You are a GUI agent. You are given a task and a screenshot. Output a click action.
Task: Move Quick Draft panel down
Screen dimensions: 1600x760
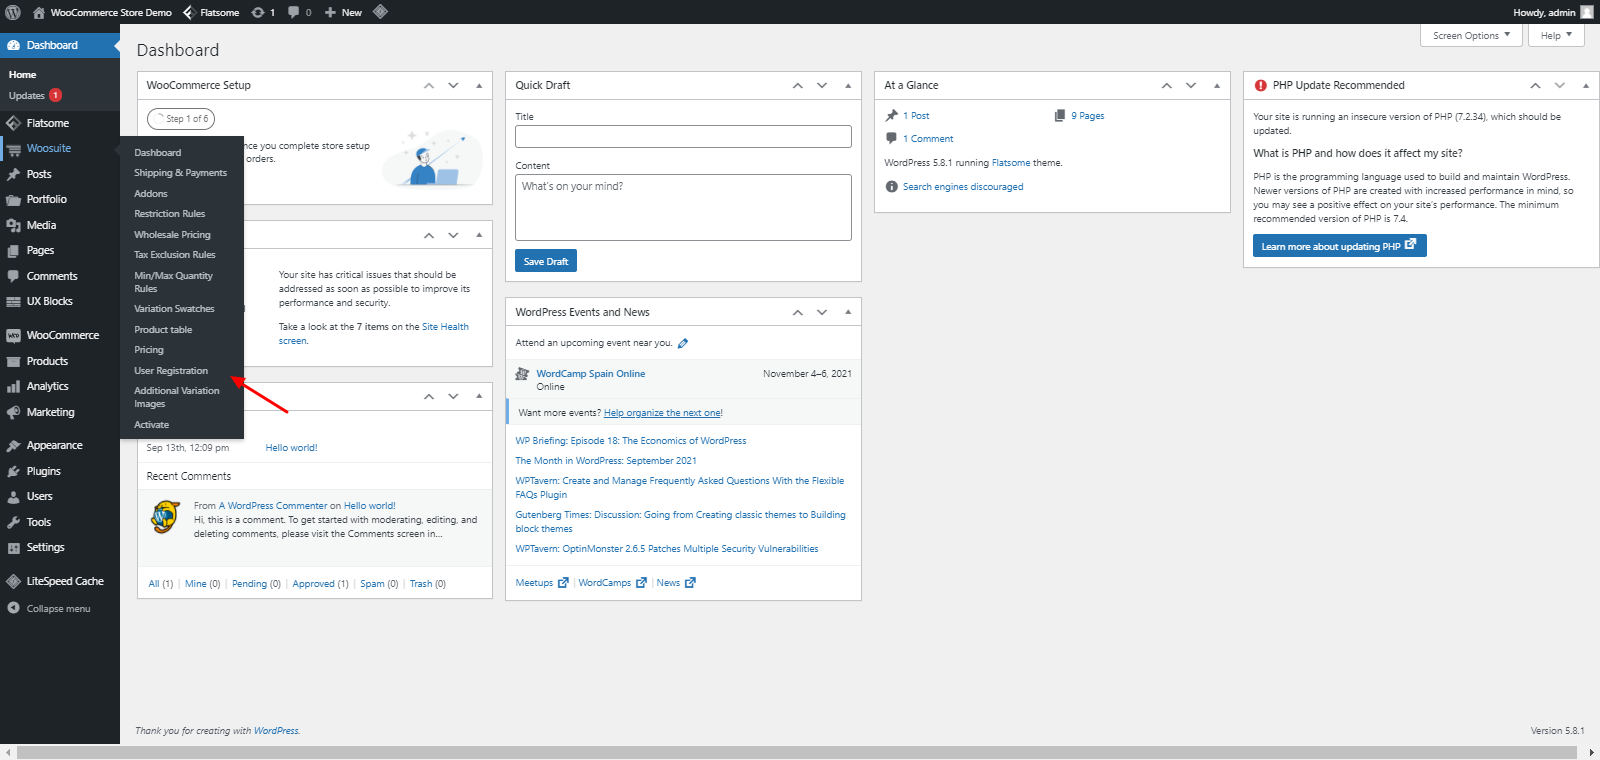pos(822,85)
